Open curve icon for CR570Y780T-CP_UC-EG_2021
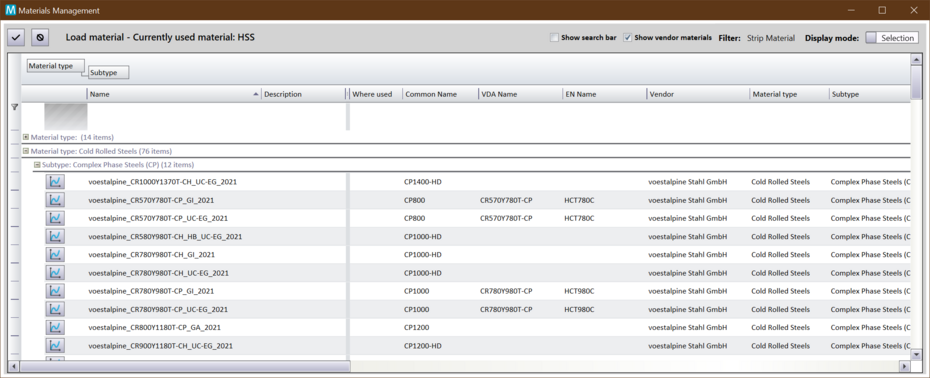The image size is (930, 378). pyautogui.click(x=55, y=218)
